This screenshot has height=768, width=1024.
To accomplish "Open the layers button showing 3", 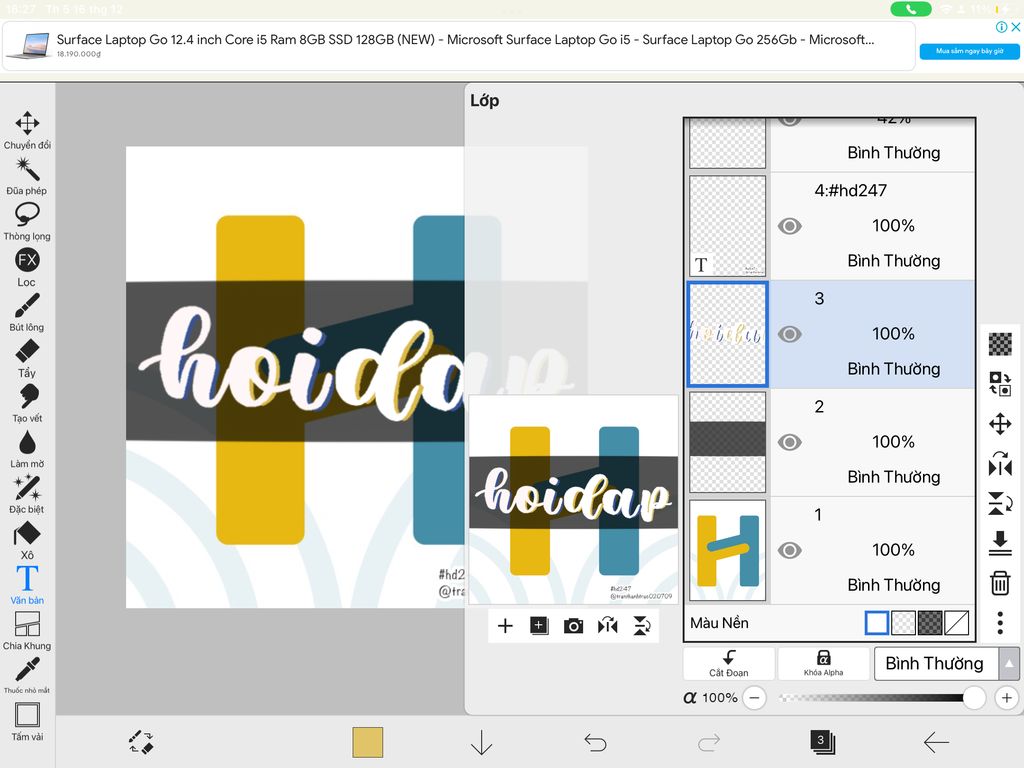I will point(822,742).
